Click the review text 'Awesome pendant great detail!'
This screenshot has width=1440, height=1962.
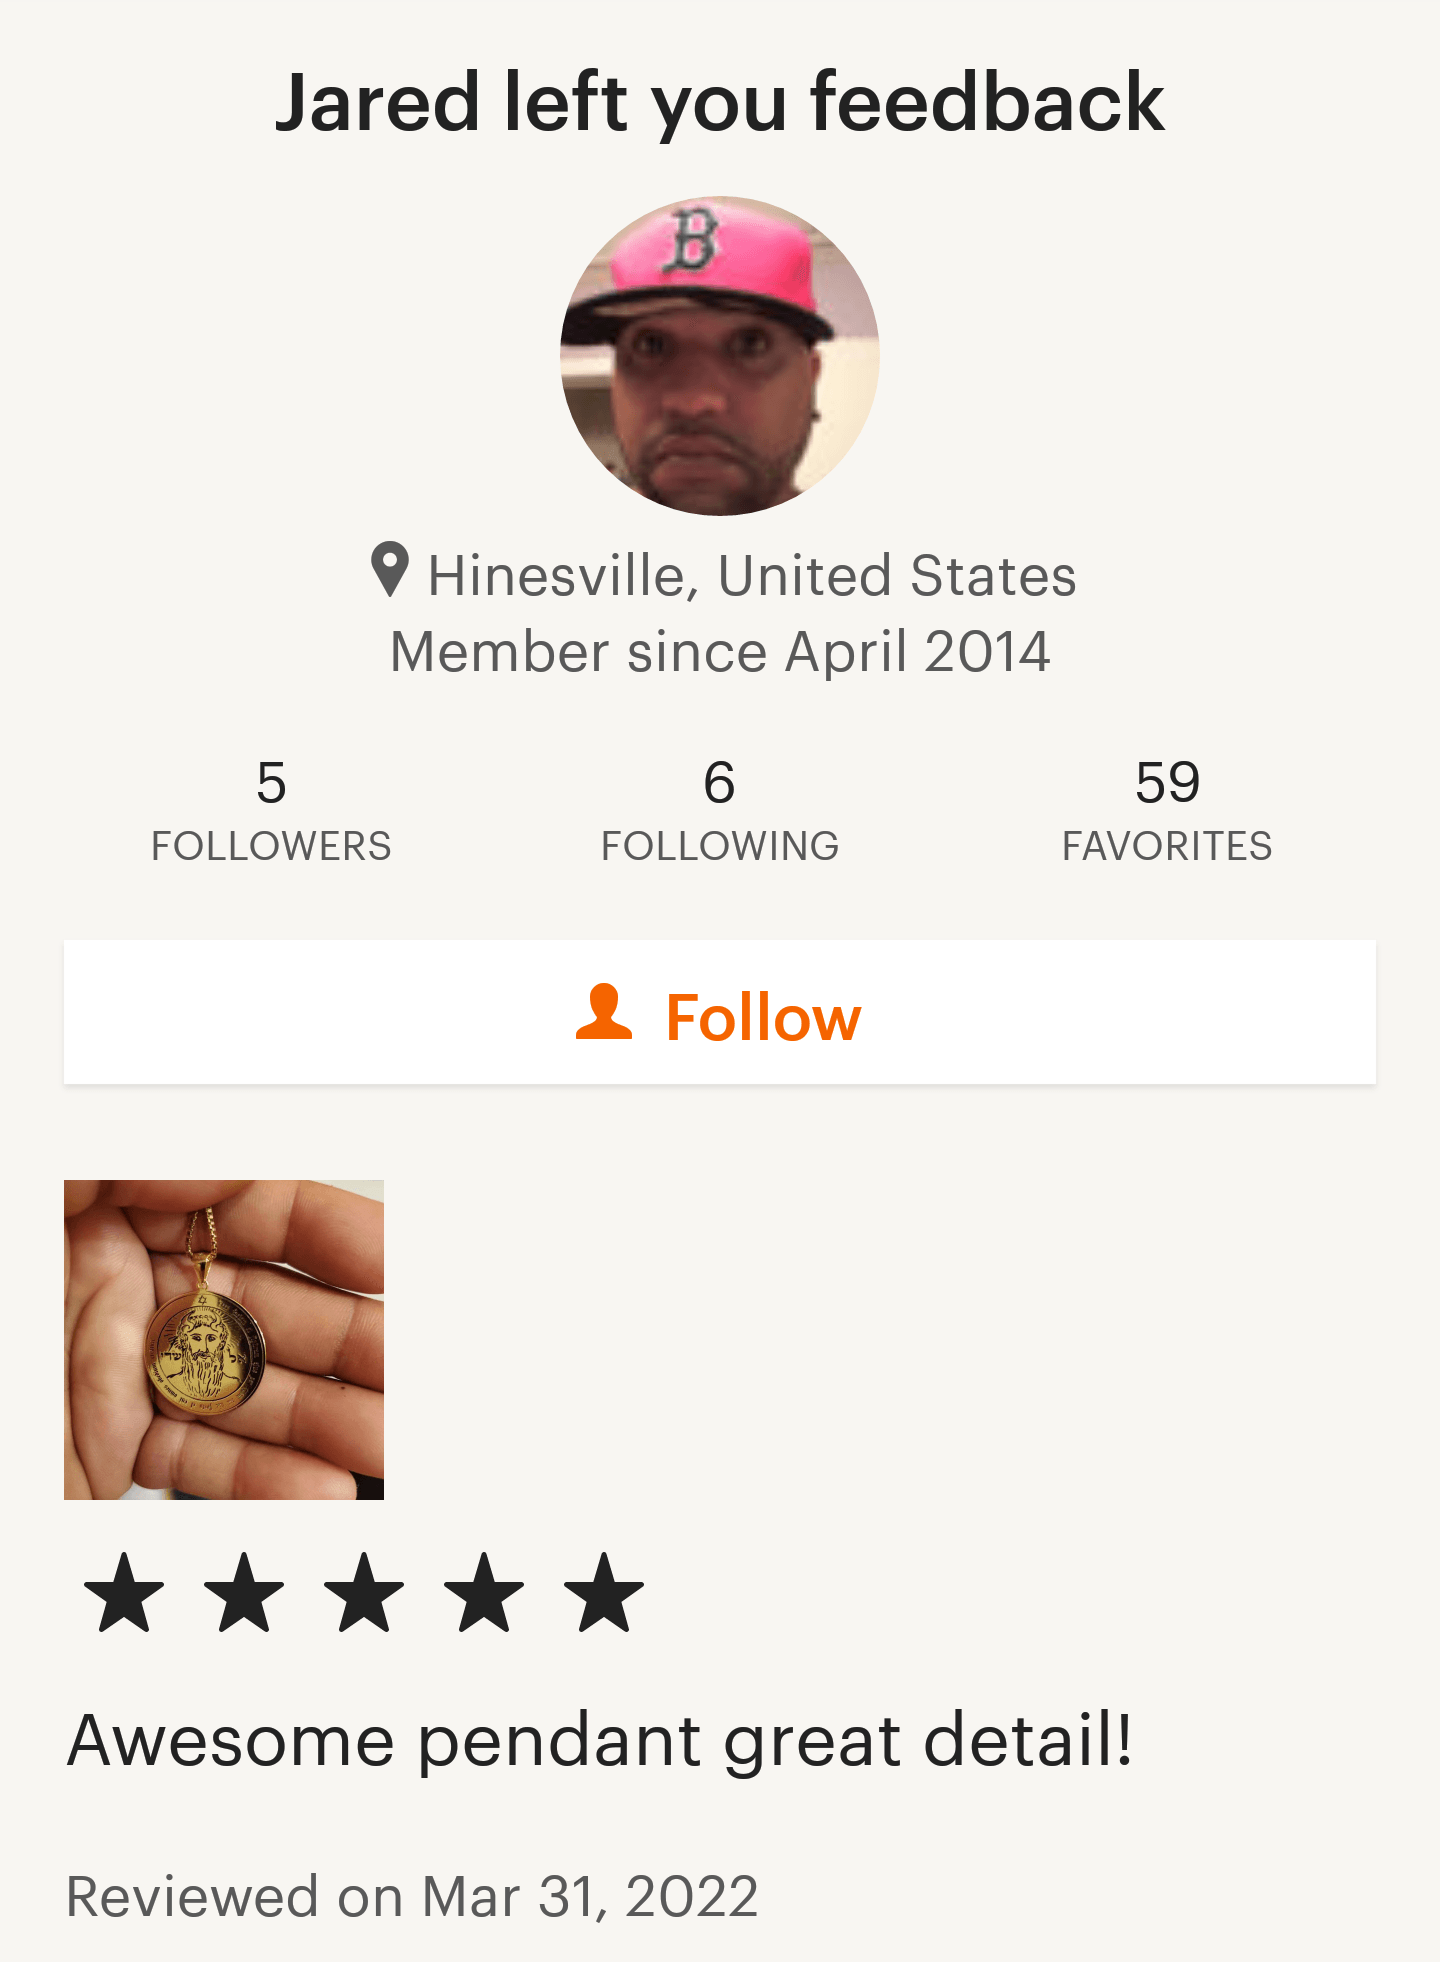(x=600, y=1740)
